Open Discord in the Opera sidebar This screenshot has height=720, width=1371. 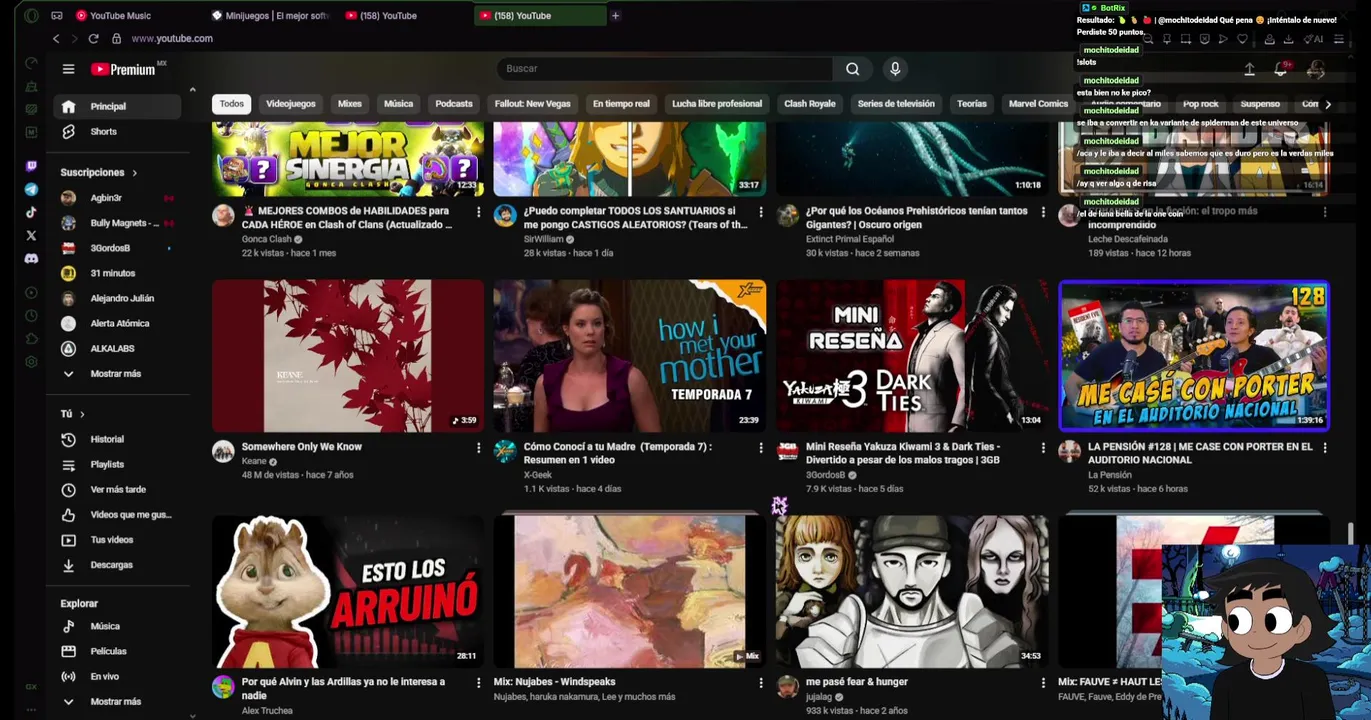click(31, 258)
